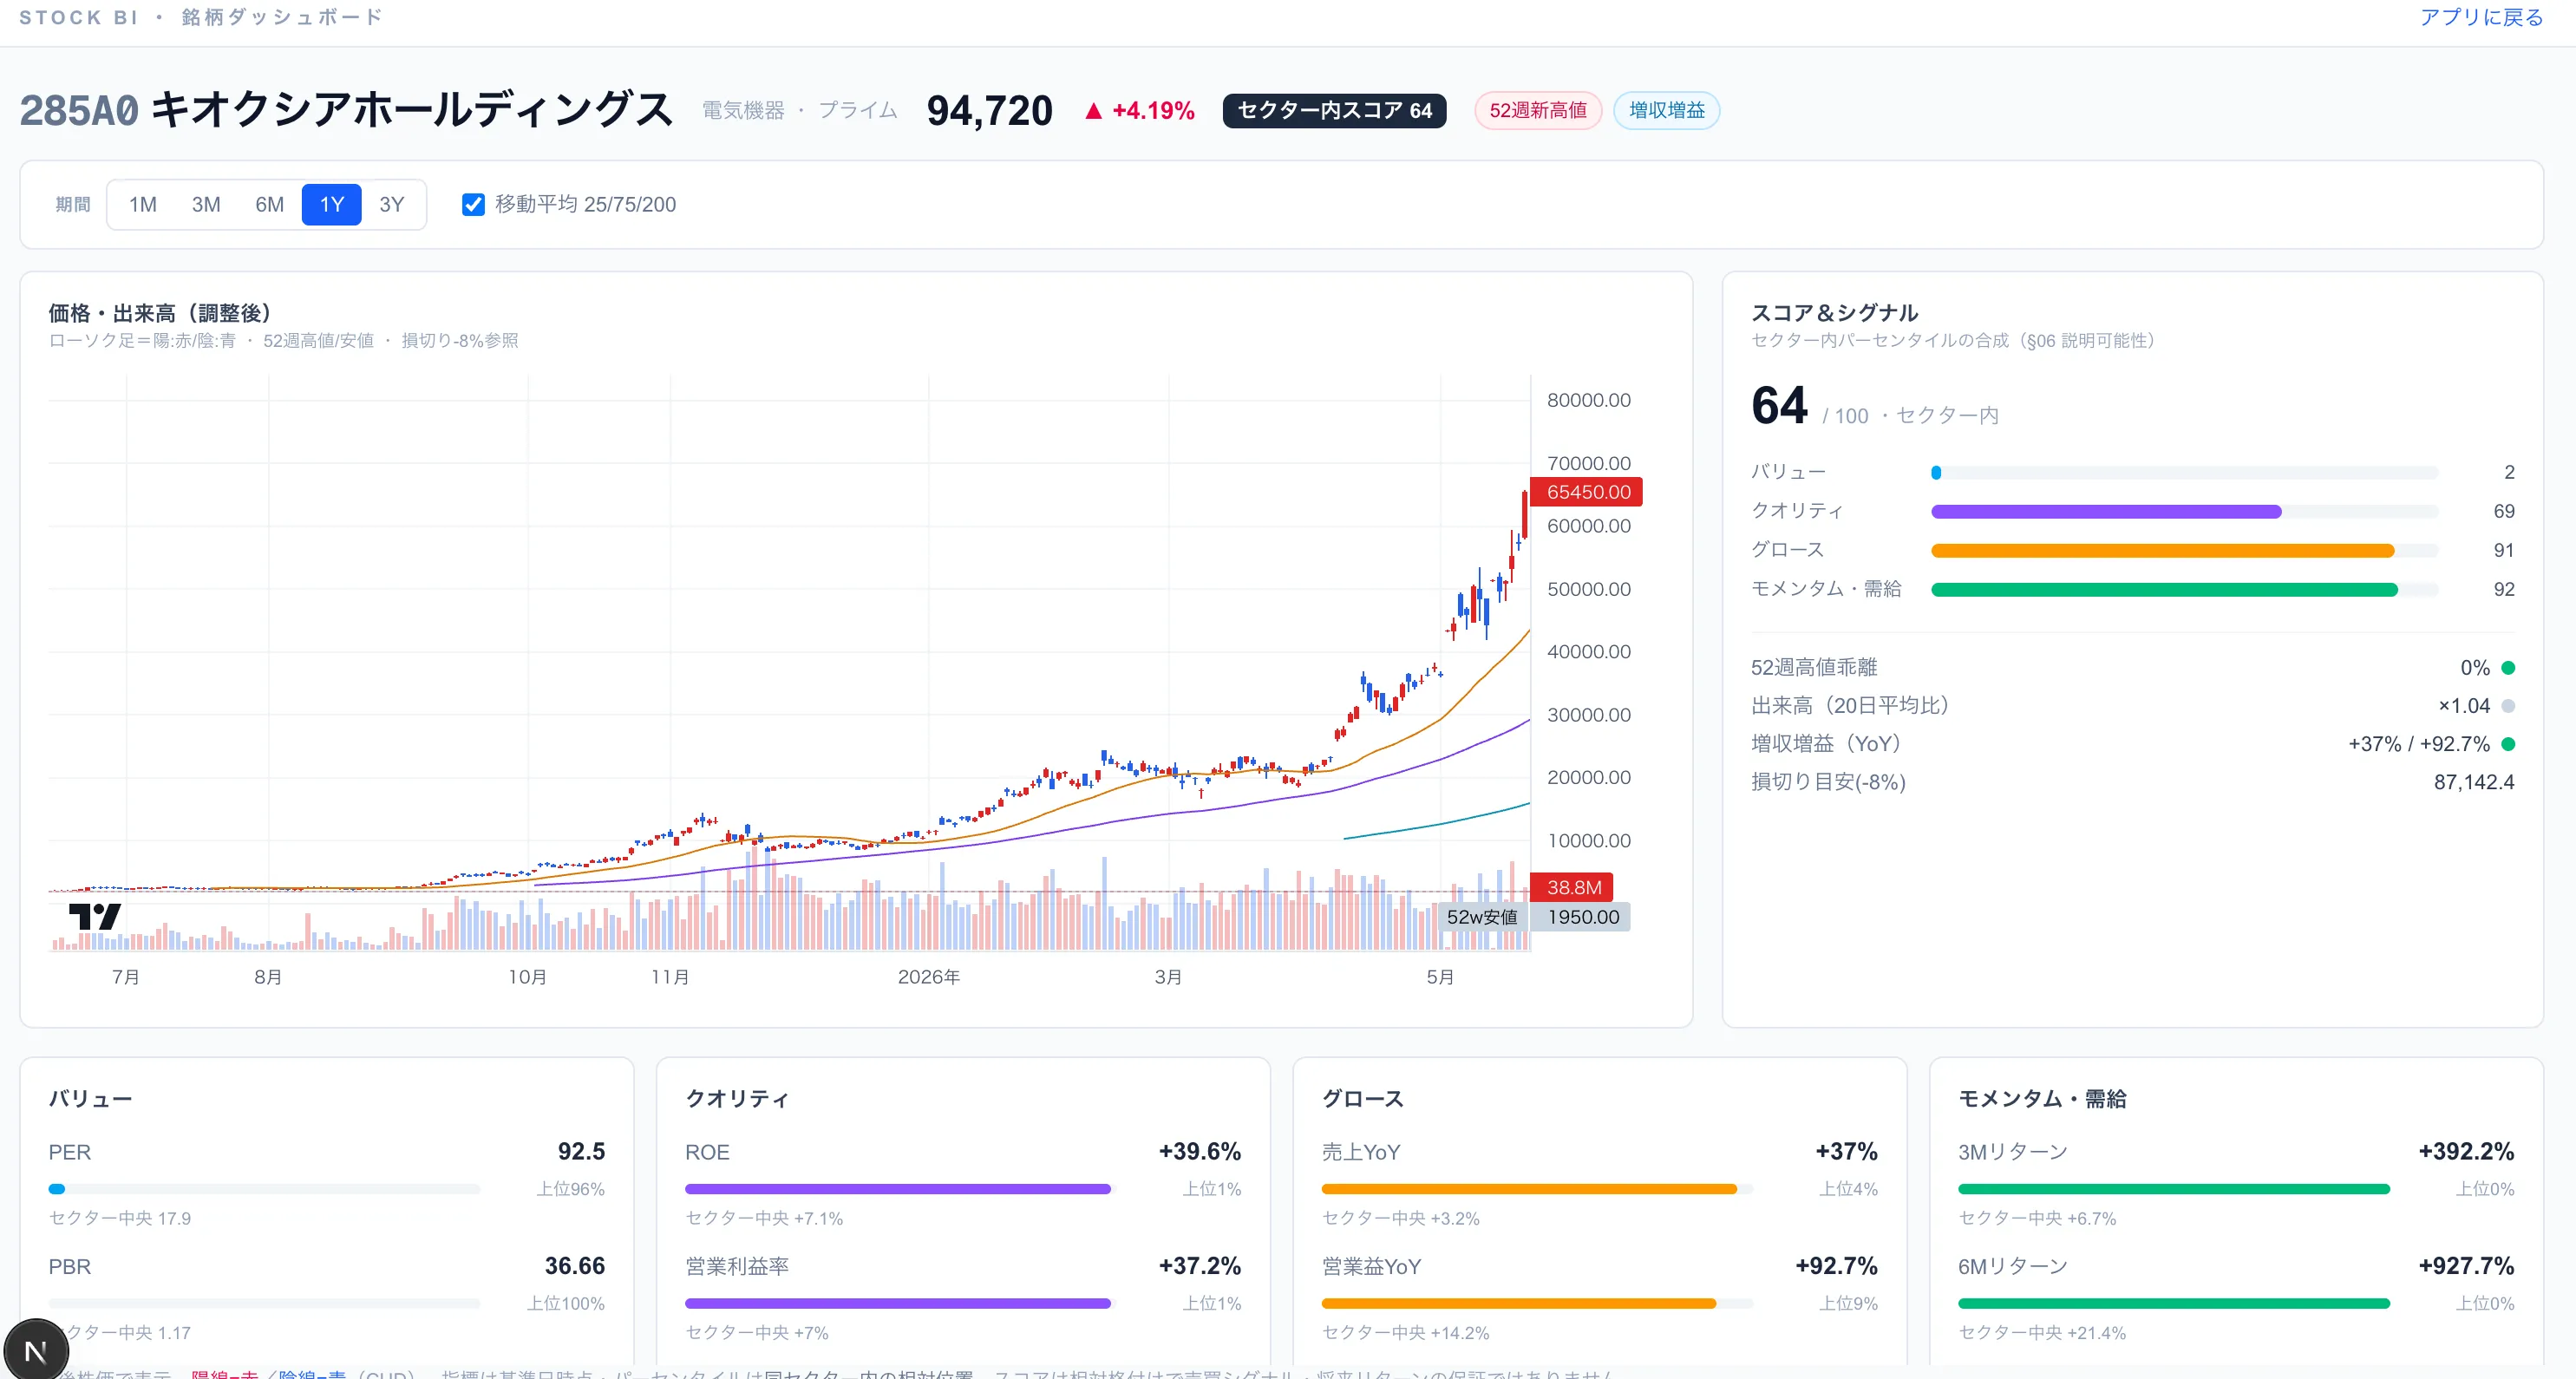Toggle the 移動平均 25/75/200 checkbox
Screen dimensions: 2576x1379
(x=473, y=205)
